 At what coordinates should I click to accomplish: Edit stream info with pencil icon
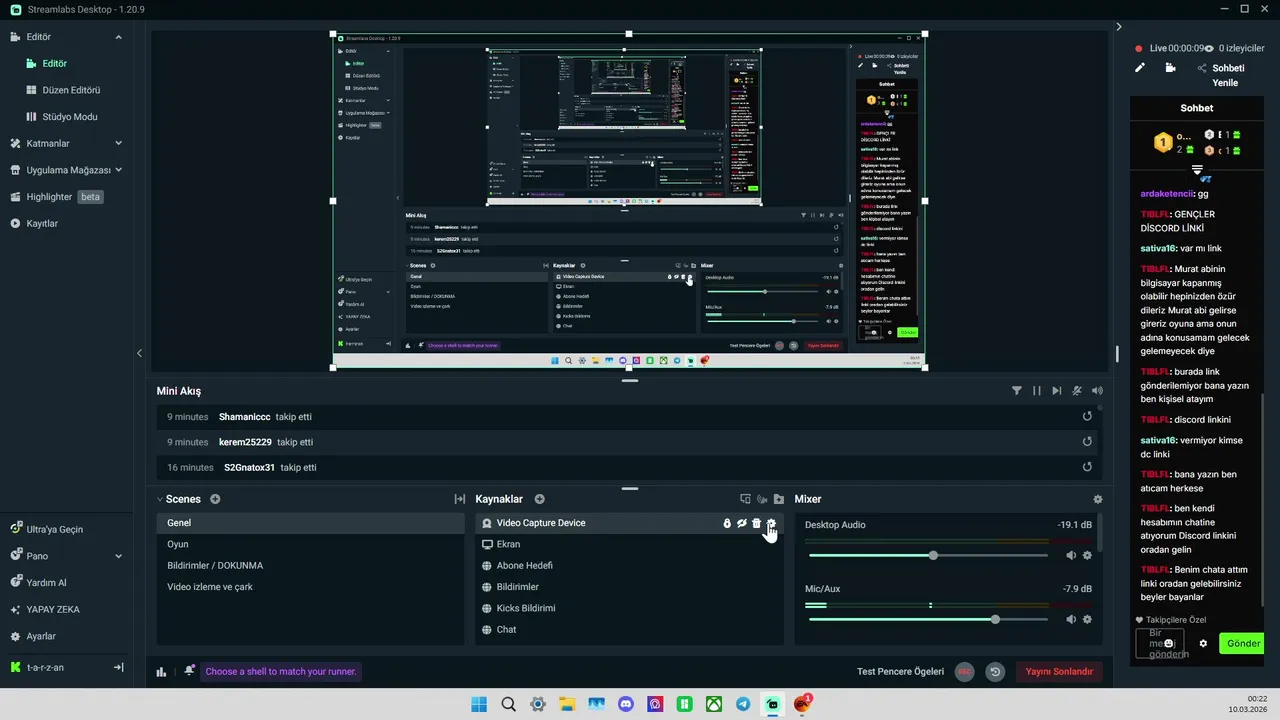1139,68
